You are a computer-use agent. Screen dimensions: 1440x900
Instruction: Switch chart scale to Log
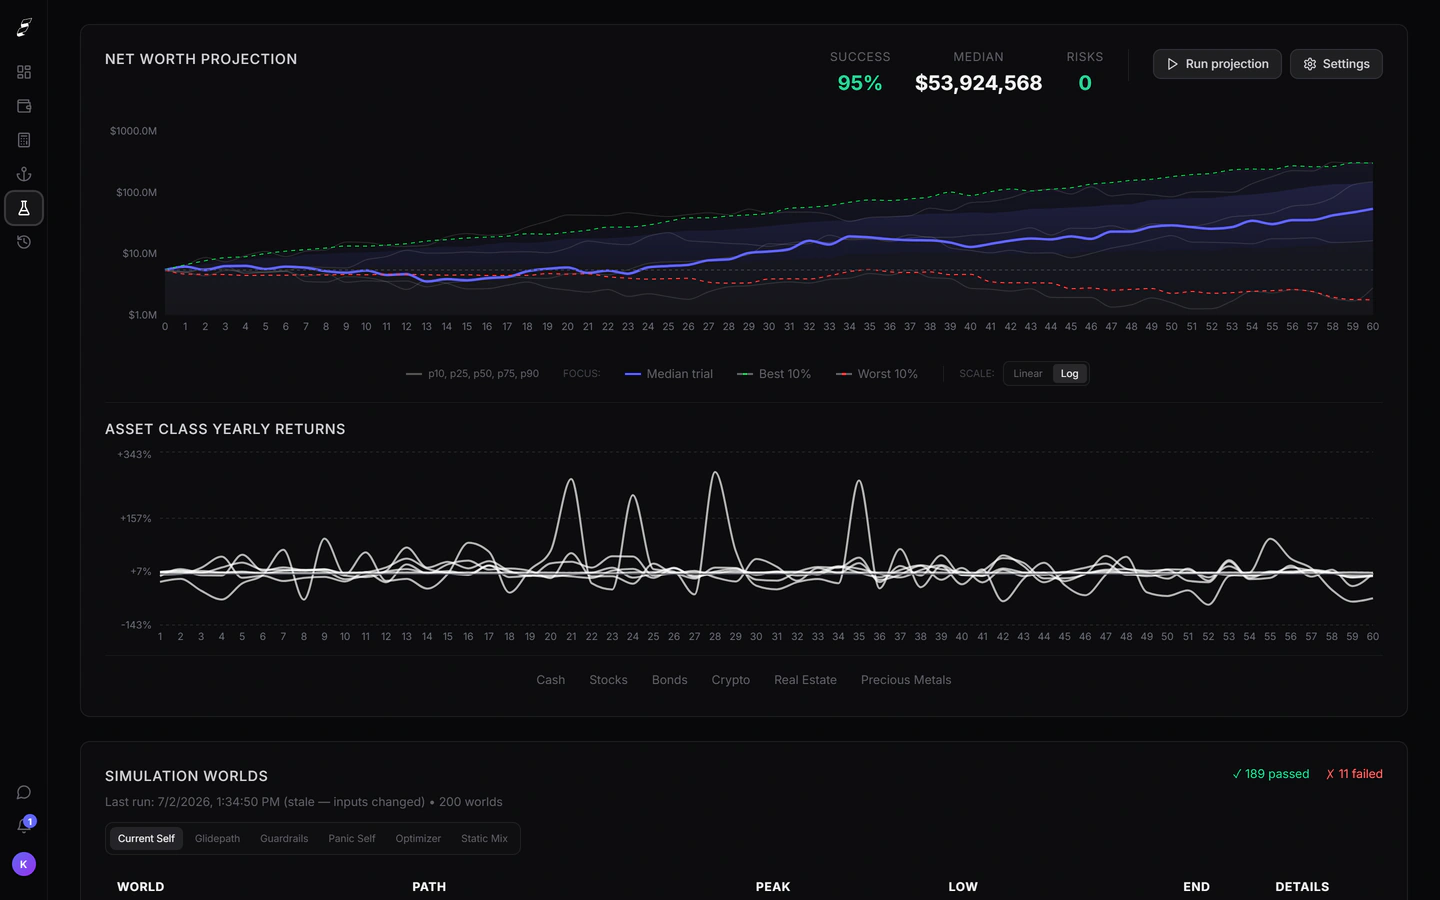tap(1069, 374)
